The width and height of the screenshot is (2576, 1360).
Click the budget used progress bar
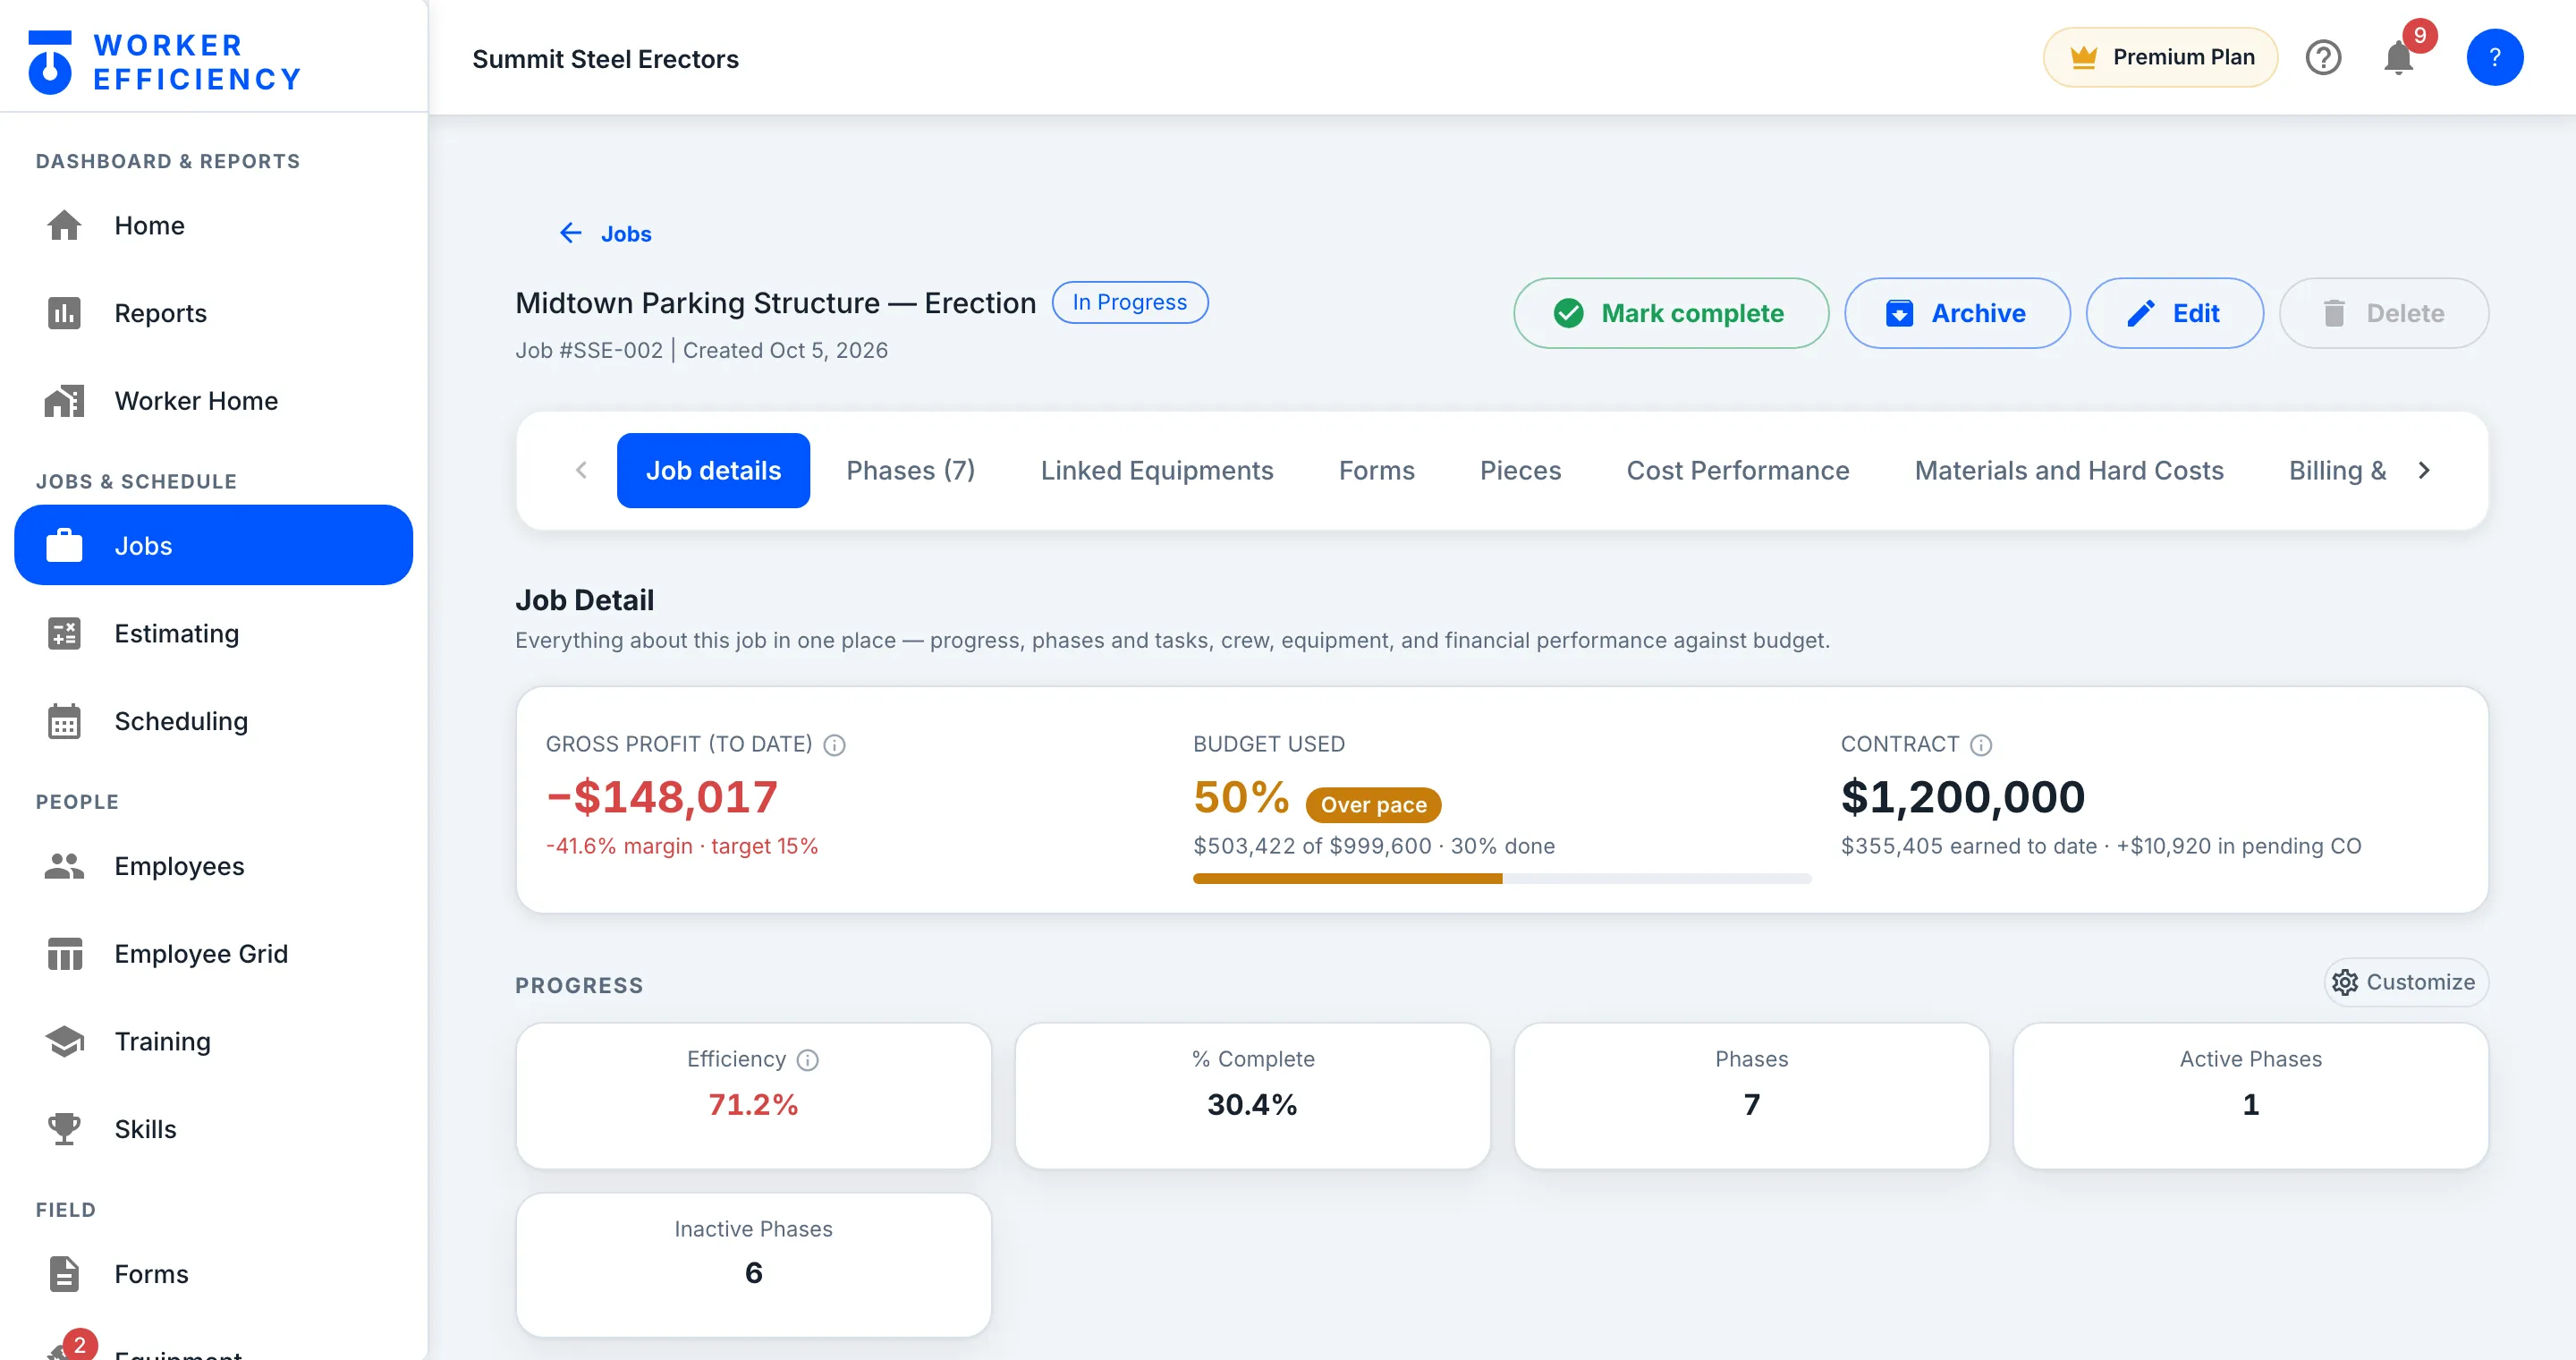(x=1502, y=878)
